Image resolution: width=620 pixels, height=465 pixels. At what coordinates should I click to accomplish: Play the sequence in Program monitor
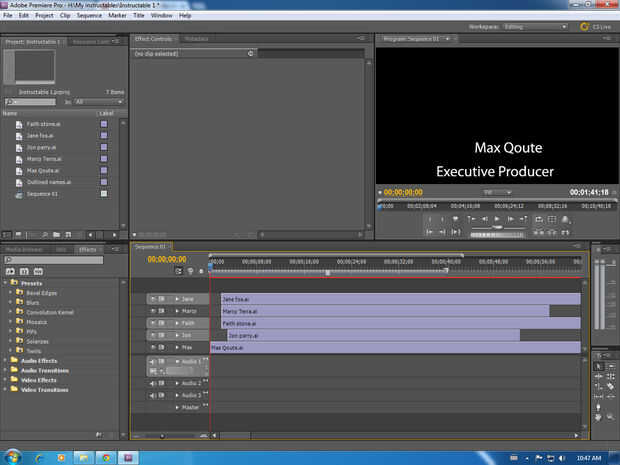tap(497, 219)
